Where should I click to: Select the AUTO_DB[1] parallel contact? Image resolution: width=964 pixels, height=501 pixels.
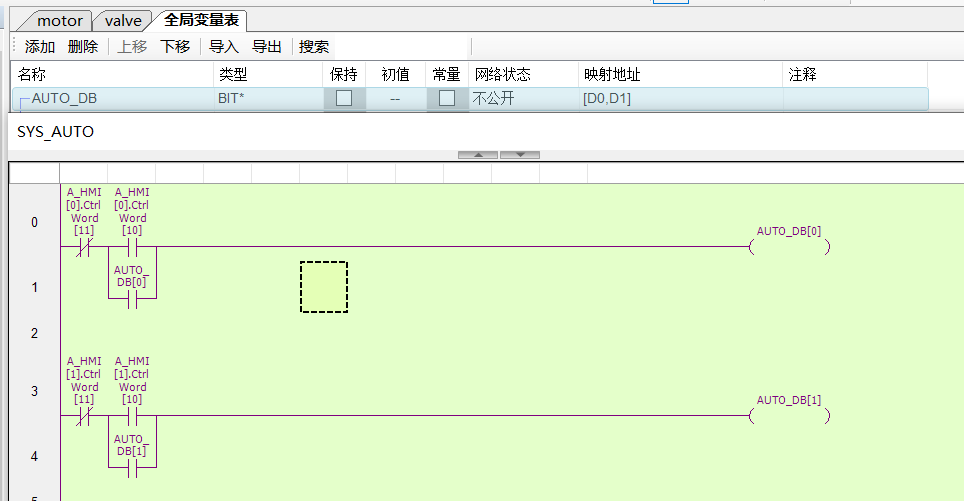click(132, 468)
